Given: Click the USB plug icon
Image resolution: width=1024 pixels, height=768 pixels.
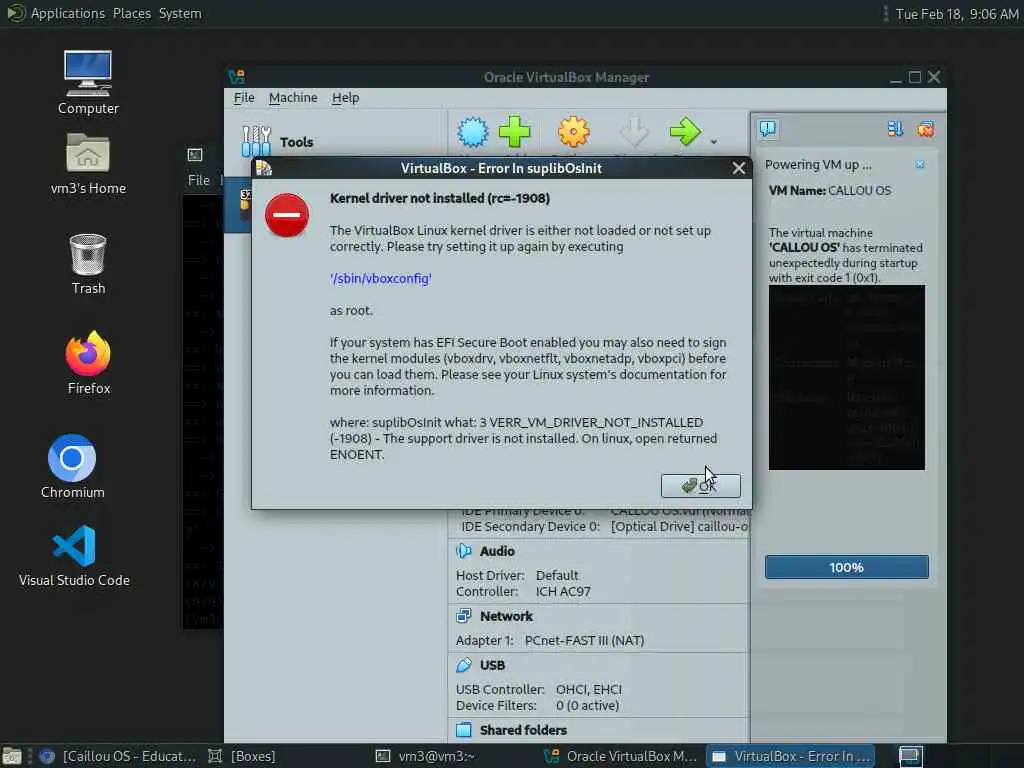Looking at the screenshot, I should tap(464, 665).
